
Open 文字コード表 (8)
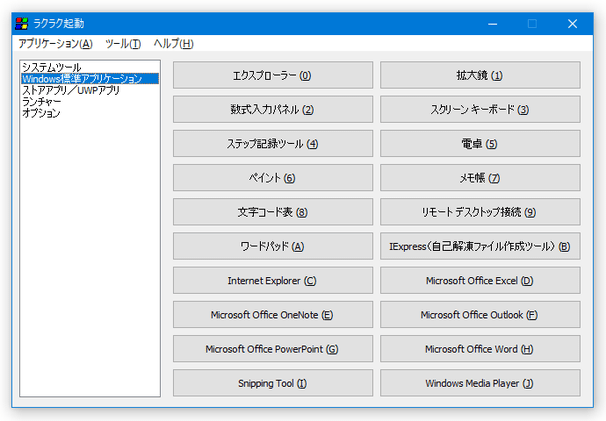click(273, 212)
